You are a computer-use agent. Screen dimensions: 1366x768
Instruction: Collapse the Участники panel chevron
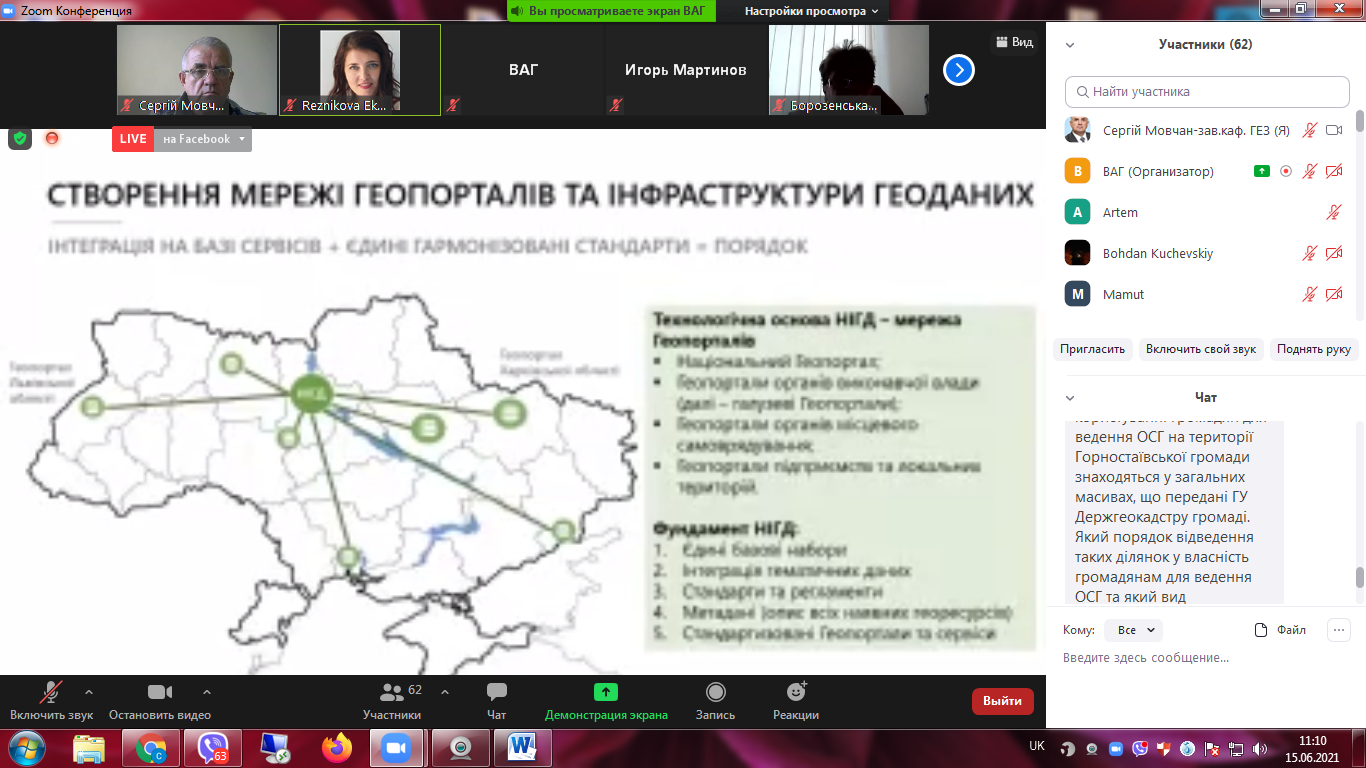pyautogui.click(x=1070, y=45)
